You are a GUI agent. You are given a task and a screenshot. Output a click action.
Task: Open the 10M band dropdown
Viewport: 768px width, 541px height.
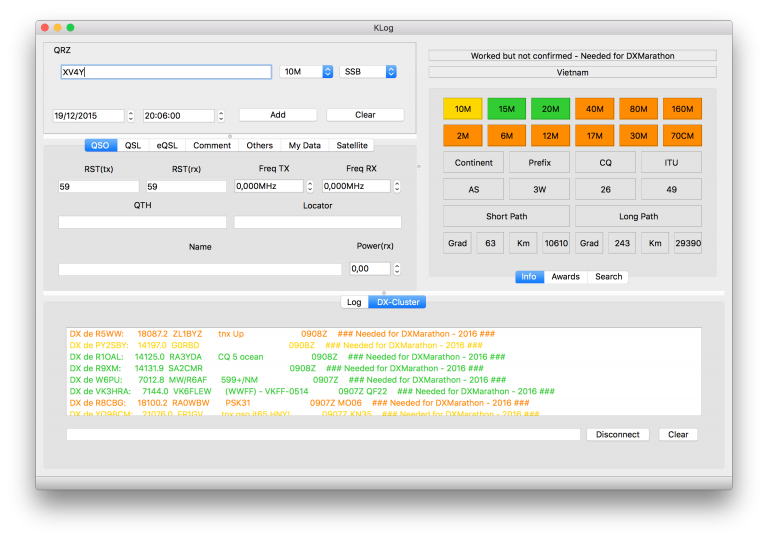point(306,71)
